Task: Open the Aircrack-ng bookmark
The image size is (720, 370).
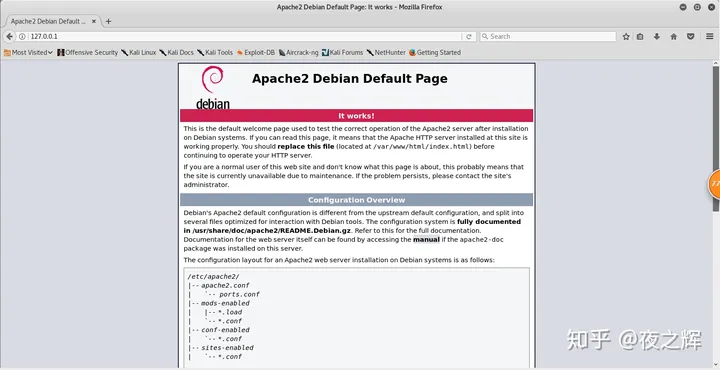Action: coord(298,52)
